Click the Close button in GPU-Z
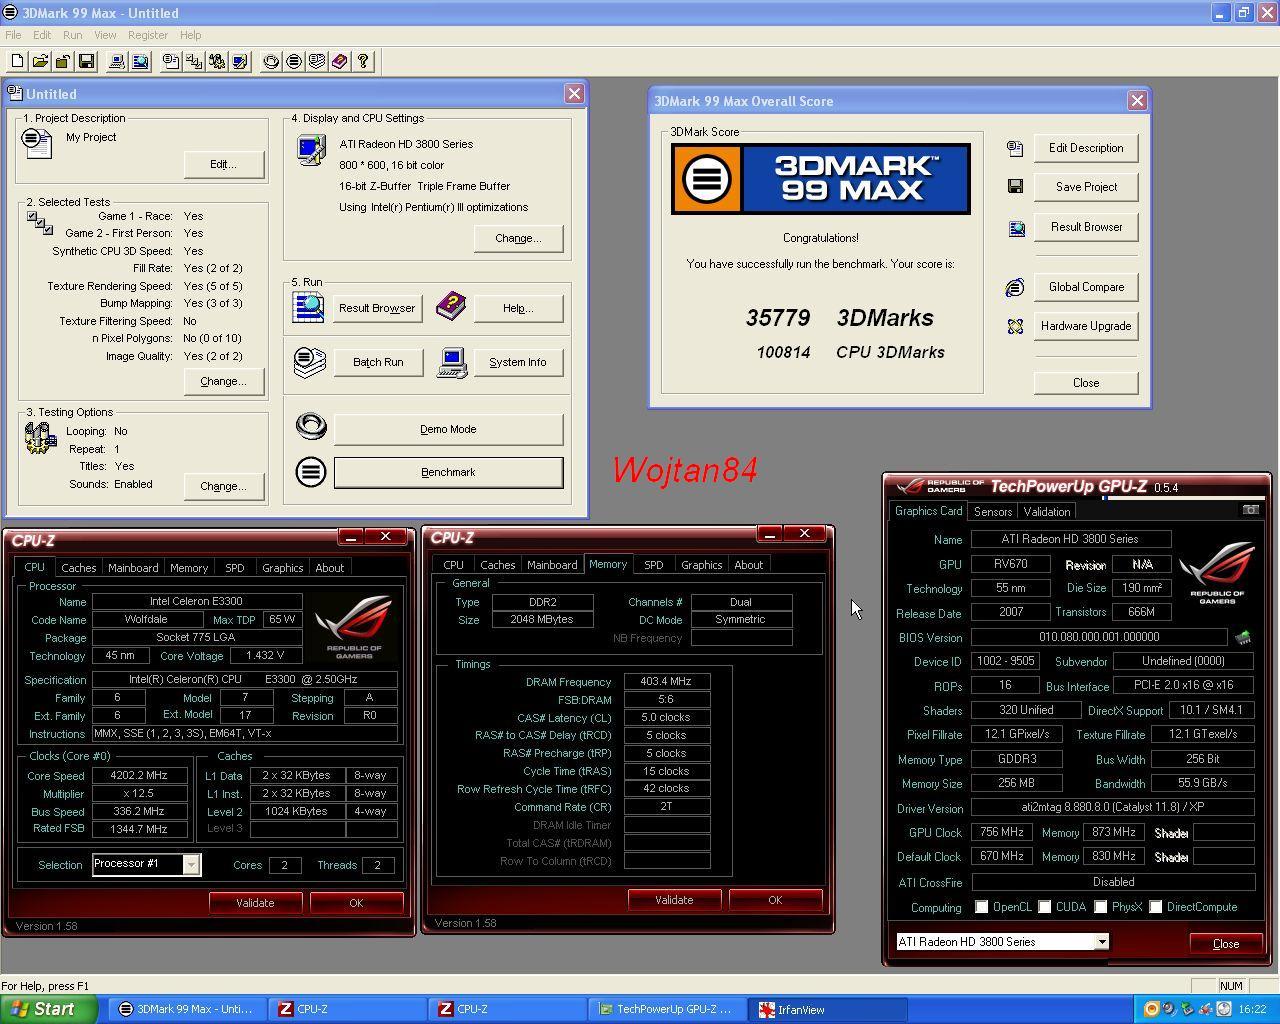Viewport: 1280px width, 1024px height. [1226, 944]
